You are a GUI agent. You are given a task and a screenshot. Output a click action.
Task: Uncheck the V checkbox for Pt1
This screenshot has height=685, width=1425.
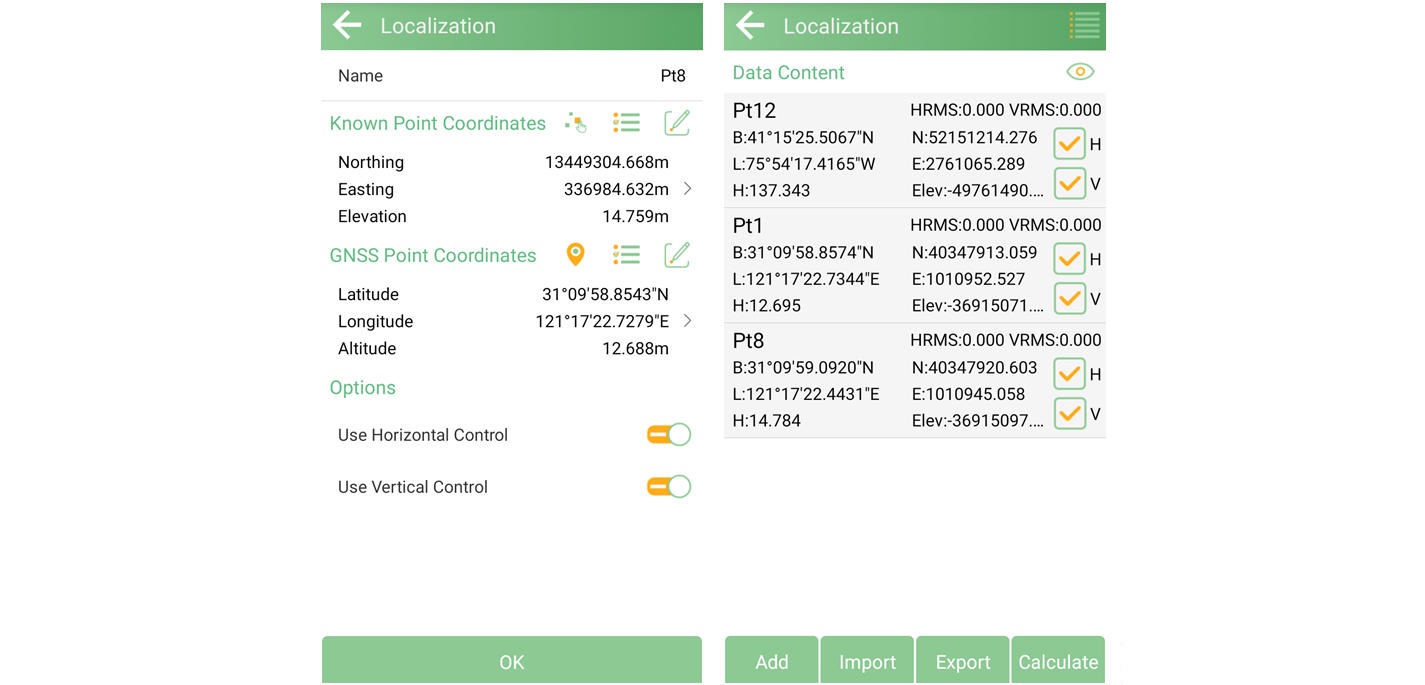click(1069, 298)
